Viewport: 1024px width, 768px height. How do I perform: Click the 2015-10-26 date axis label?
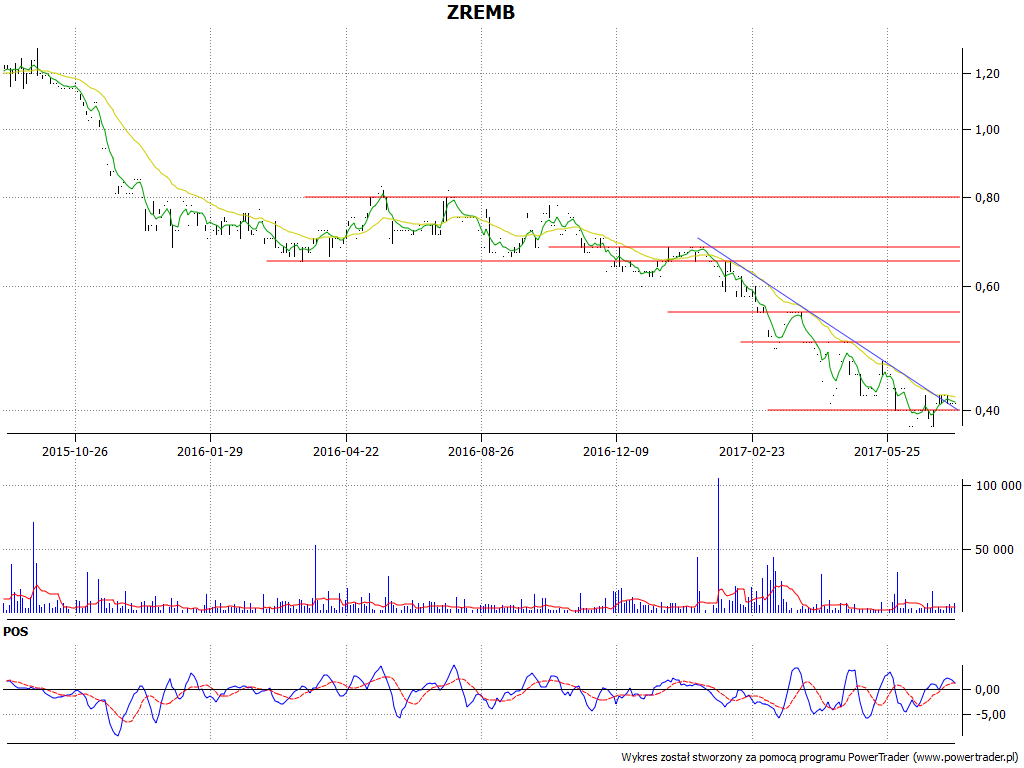coord(74,451)
